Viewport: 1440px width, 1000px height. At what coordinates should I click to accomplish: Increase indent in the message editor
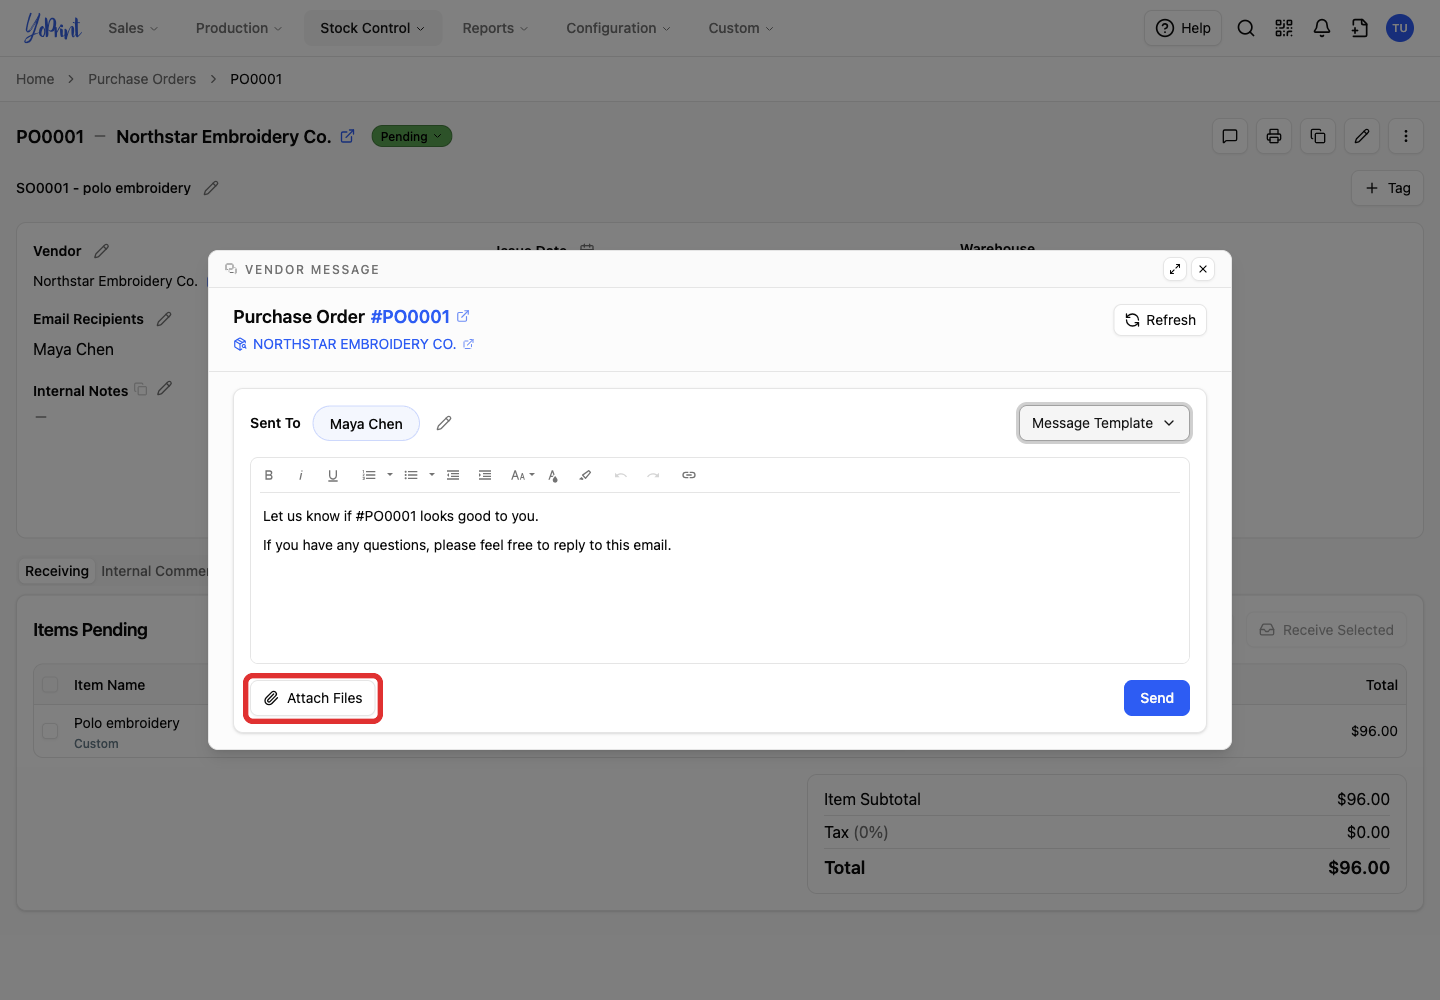(485, 475)
